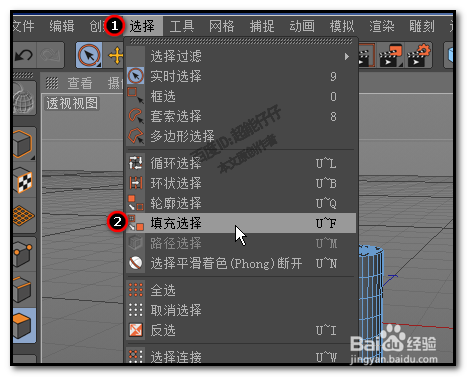Click the Phong break sphere icon in menu
Screen dimensions: 467x377
pos(136,263)
